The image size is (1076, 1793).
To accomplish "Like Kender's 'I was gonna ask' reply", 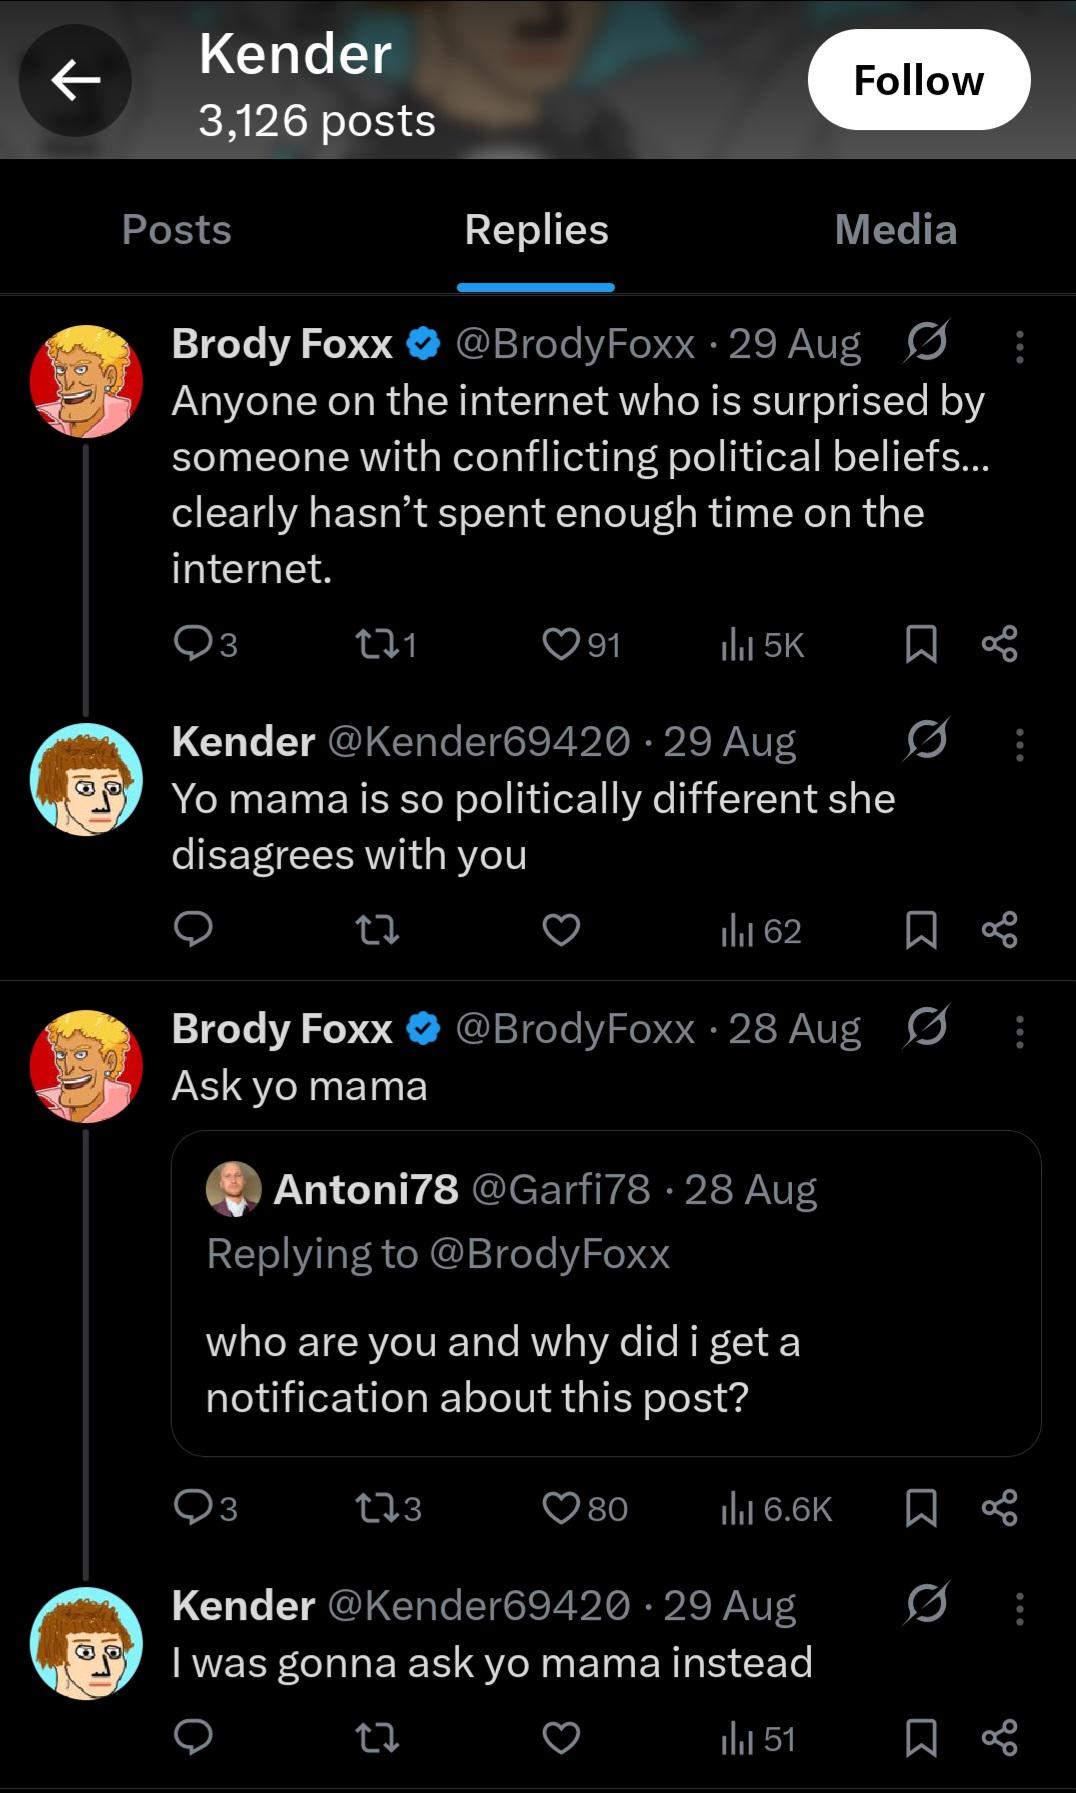I will tap(561, 1738).
